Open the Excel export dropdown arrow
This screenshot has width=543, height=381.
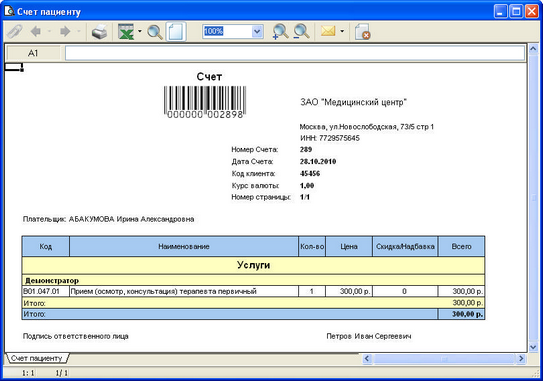pos(140,31)
